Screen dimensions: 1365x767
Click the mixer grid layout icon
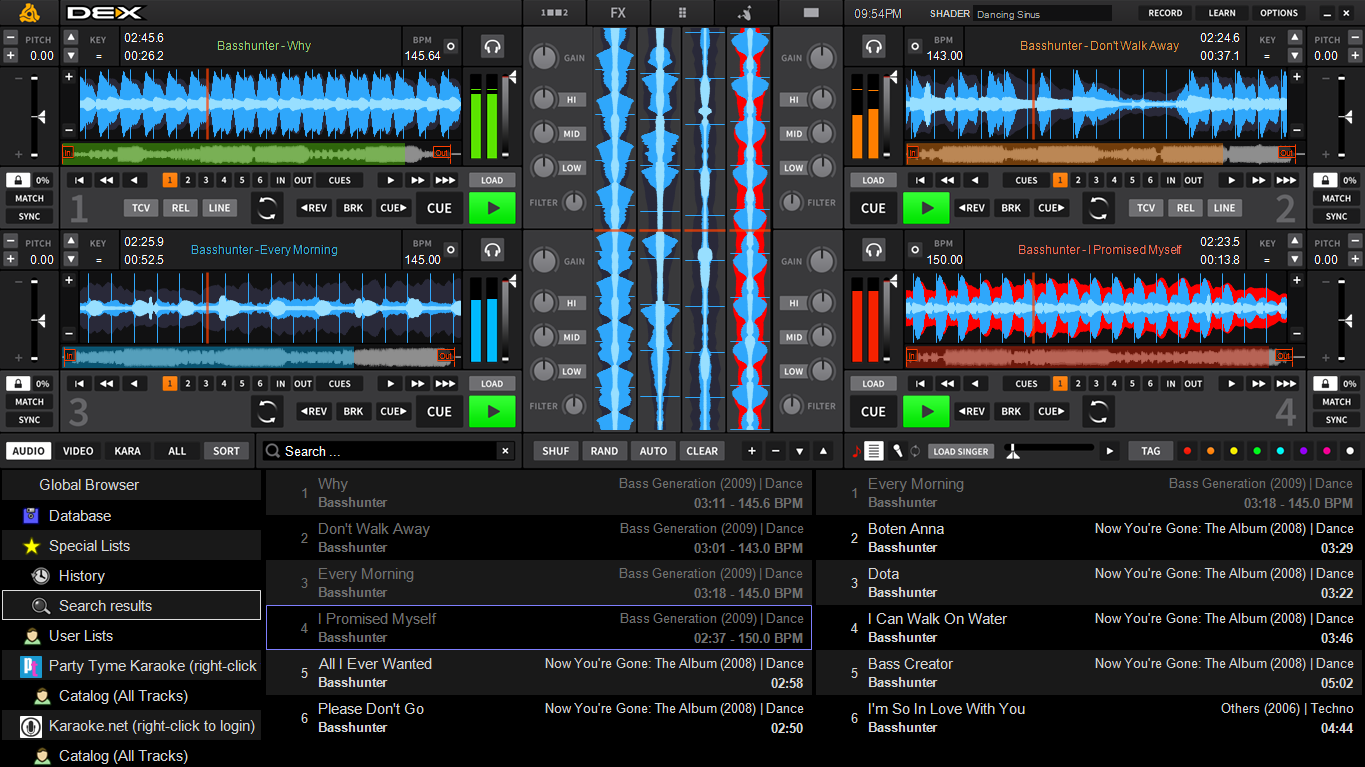pyautogui.click(x=683, y=13)
